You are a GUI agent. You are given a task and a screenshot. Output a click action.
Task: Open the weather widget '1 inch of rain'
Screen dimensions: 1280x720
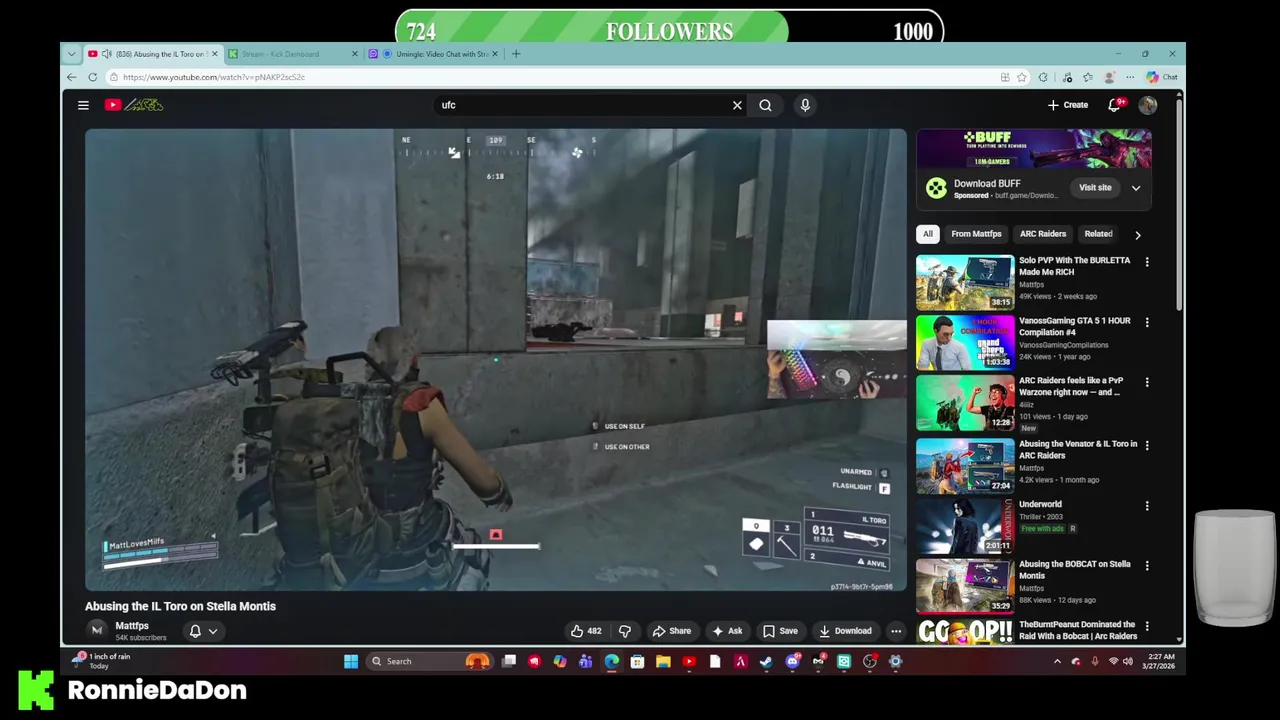(x=103, y=661)
